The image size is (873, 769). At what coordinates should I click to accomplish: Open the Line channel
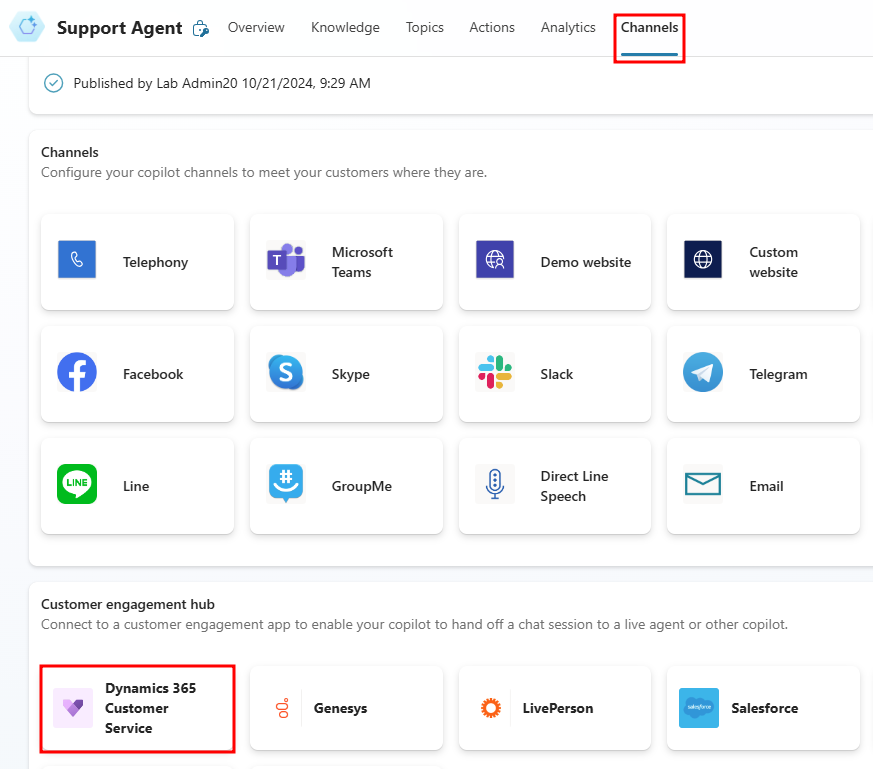[137, 485]
